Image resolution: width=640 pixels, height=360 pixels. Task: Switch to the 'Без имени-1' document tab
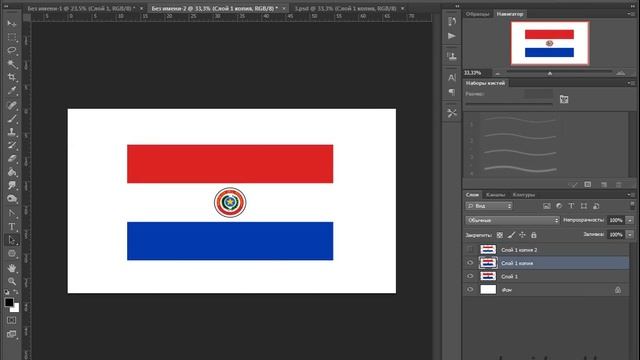[x=82, y=8]
